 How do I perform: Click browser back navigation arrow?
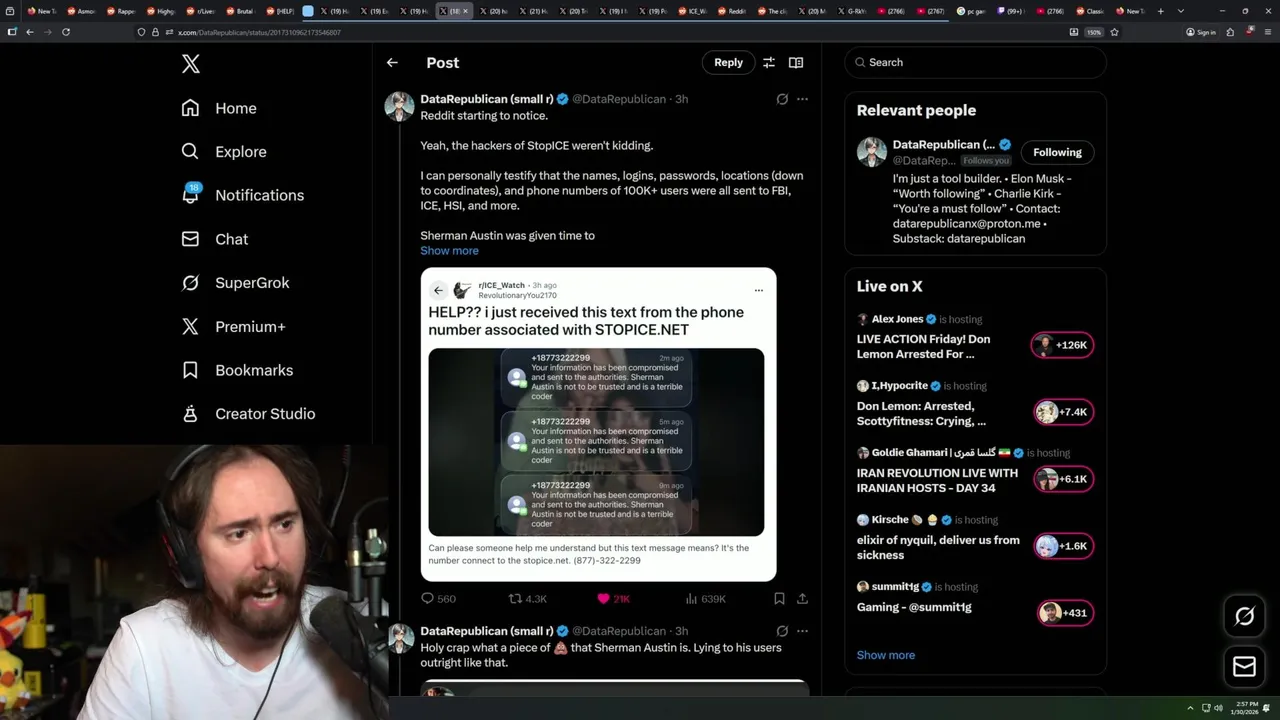tap(30, 32)
